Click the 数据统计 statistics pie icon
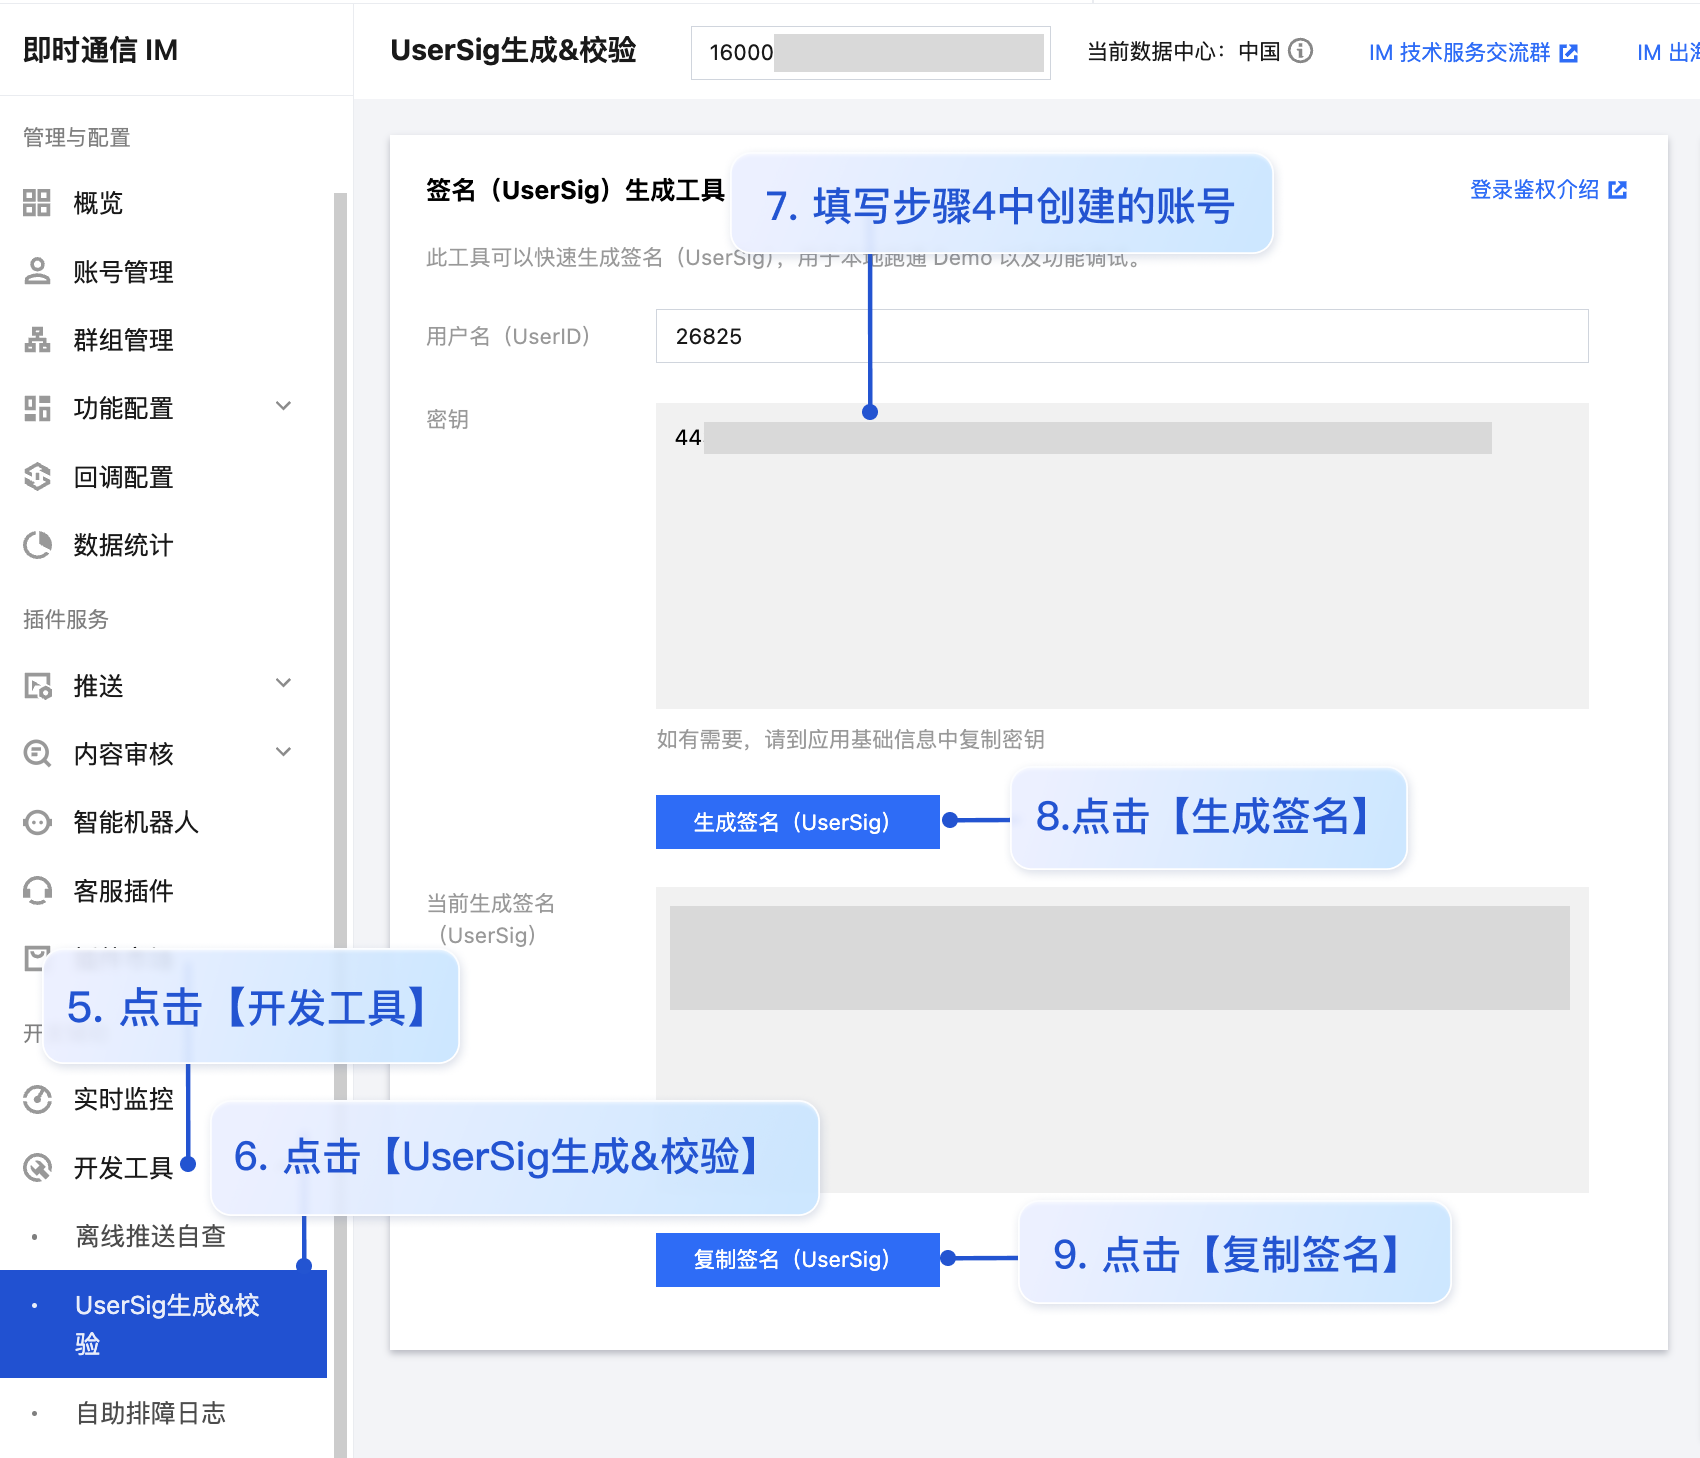This screenshot has height=1458, width=1700. pyautogui.click(x=37, y=545)
